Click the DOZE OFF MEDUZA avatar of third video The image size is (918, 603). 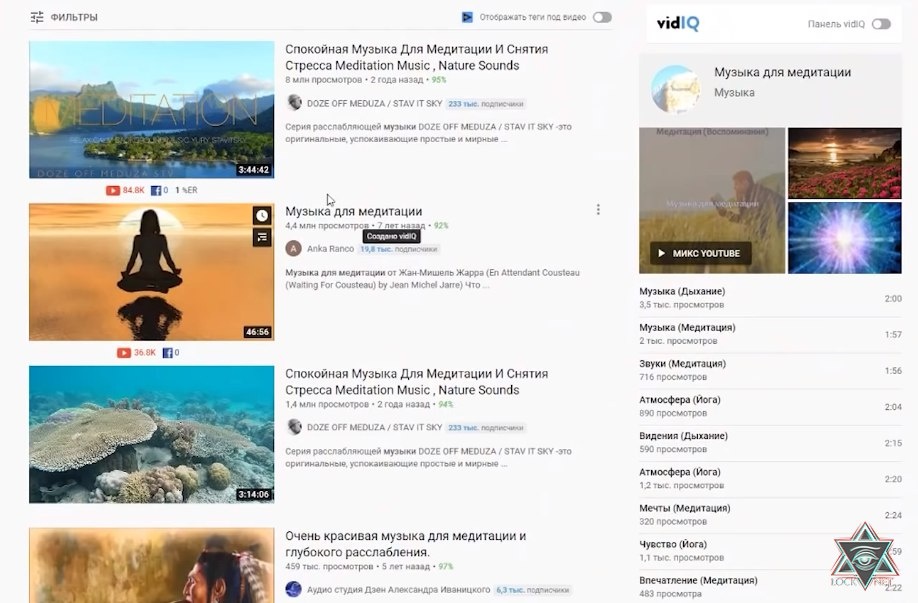[x=294, y=427]
